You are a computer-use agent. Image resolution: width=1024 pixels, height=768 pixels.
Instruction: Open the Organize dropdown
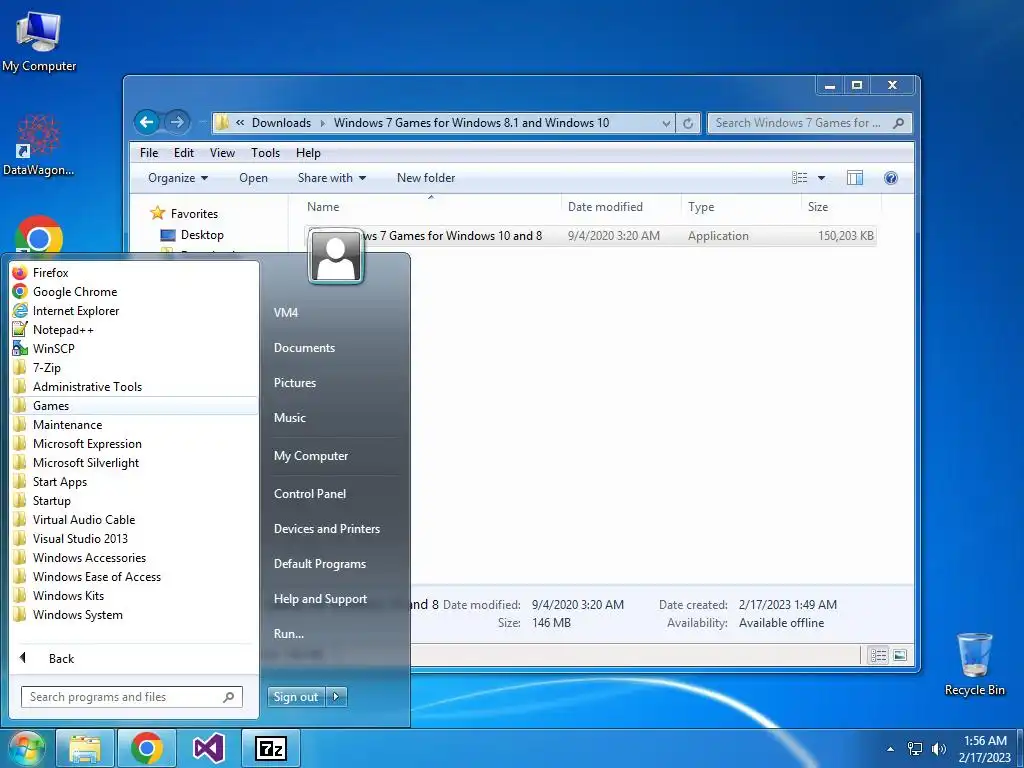pos(178,178)
